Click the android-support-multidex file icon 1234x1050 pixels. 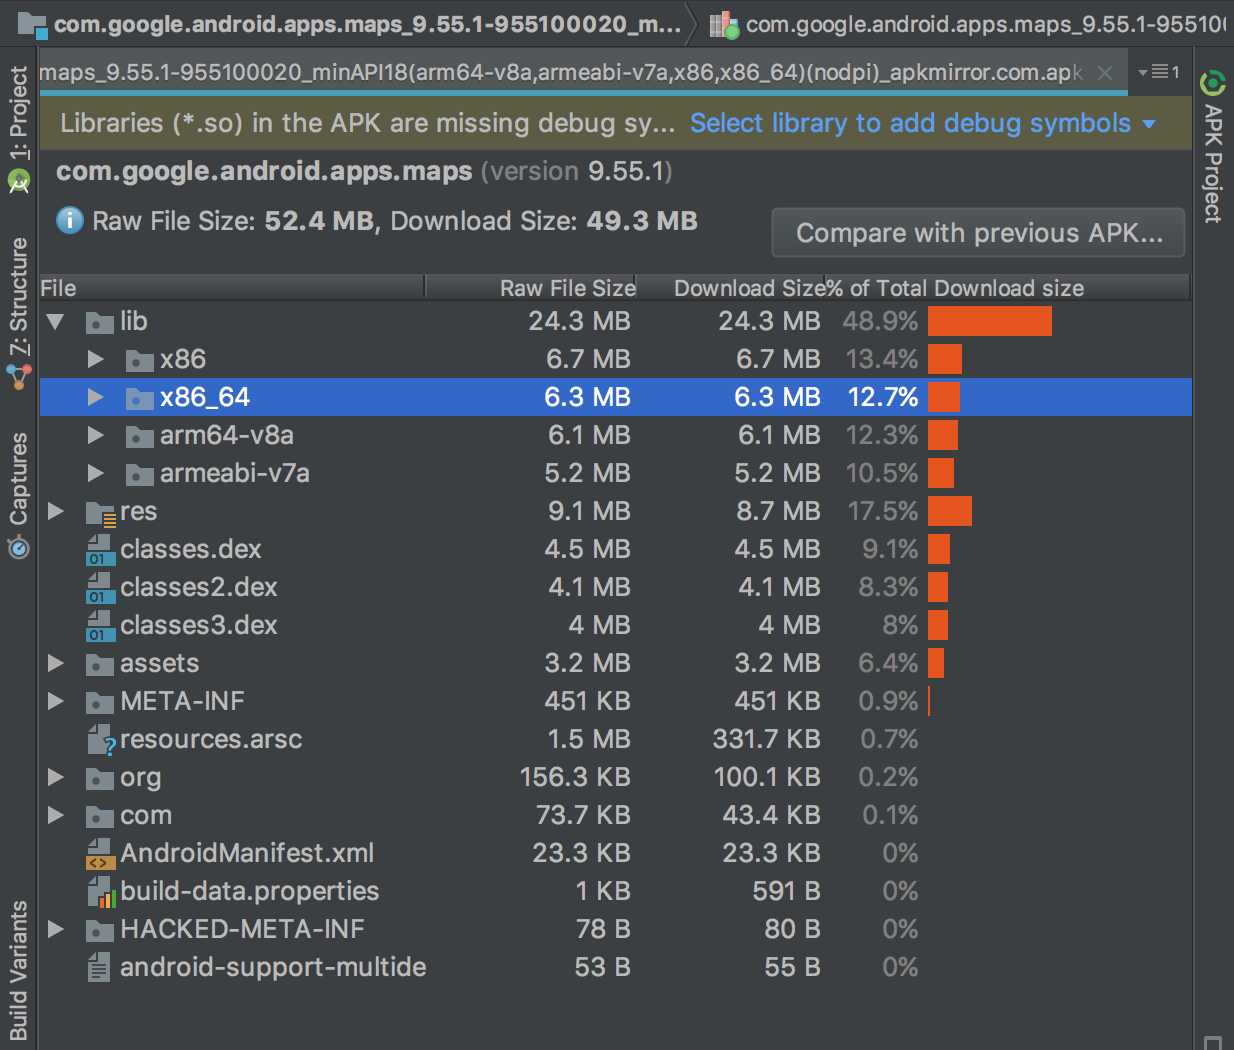point(99,967)
